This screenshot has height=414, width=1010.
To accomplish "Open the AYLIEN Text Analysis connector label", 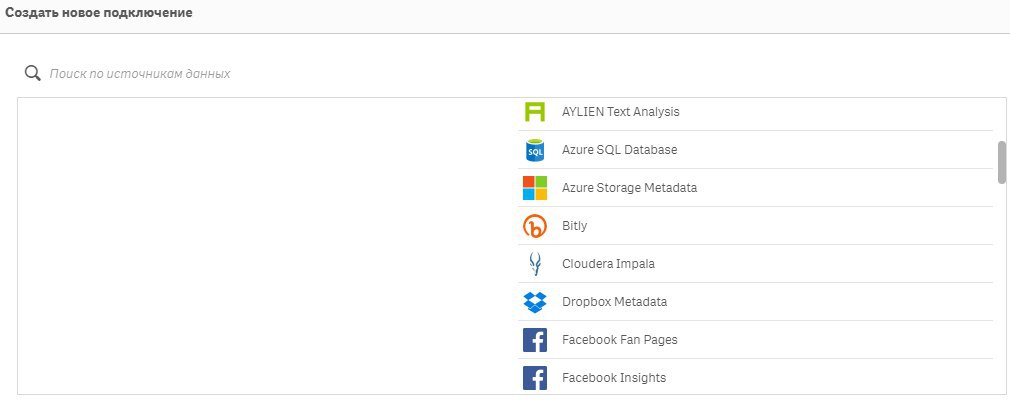I will [620, 112].
